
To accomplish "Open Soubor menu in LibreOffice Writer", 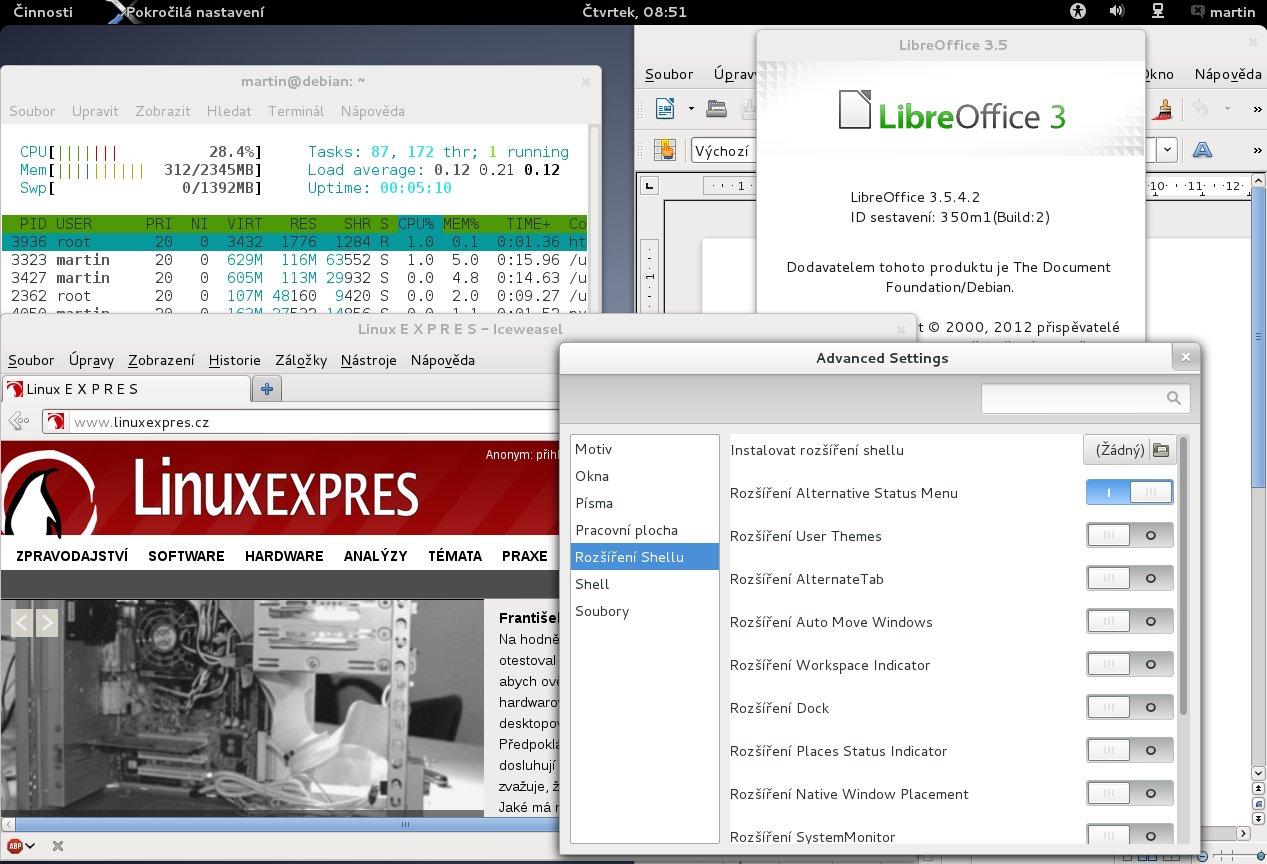I will pos(669,74).
